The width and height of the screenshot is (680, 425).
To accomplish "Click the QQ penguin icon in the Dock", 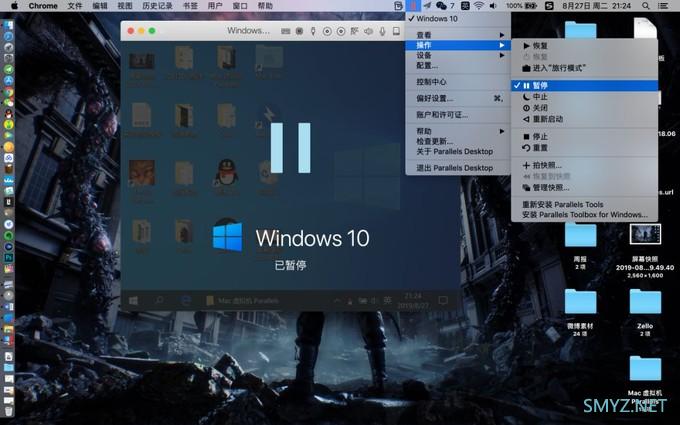I will click(9, 114).
